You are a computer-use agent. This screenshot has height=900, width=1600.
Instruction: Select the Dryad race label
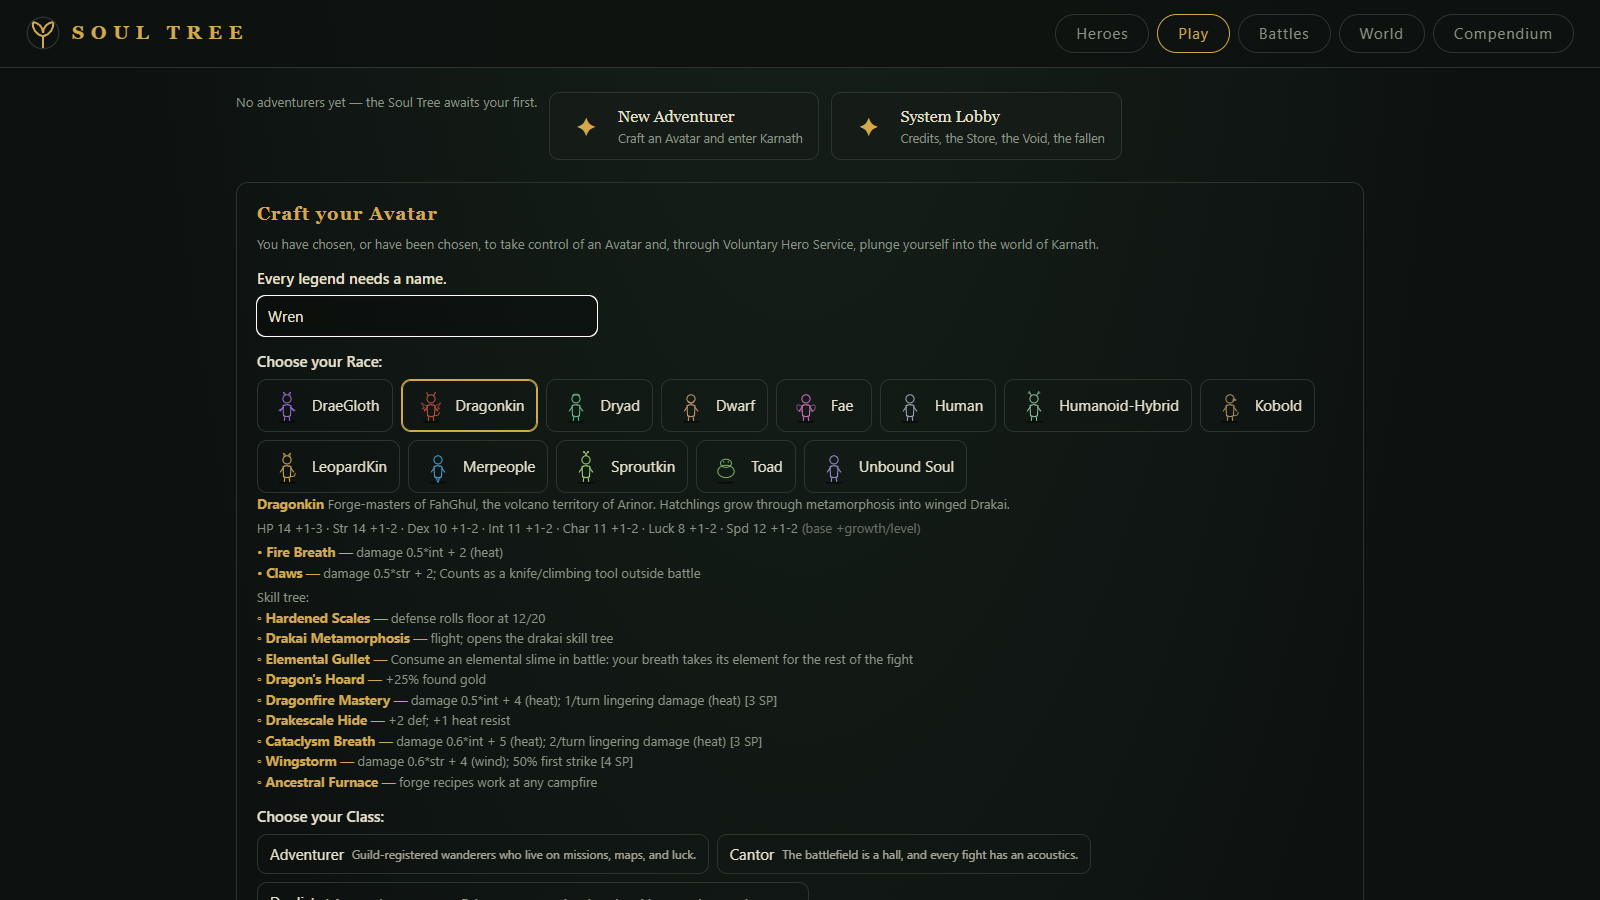[620, 406]
